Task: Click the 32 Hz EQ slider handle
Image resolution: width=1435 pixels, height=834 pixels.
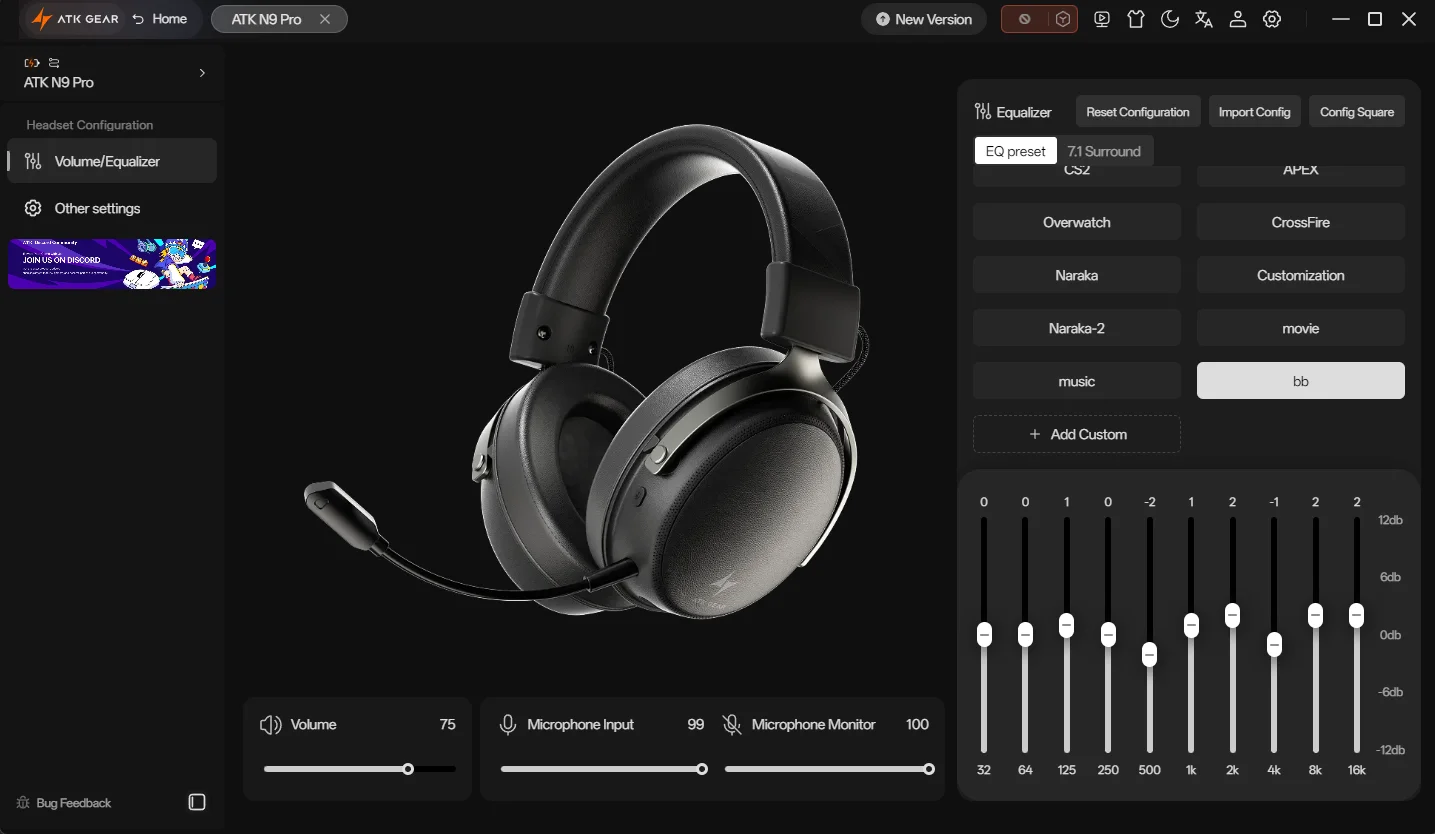Action: click(984, 634)
